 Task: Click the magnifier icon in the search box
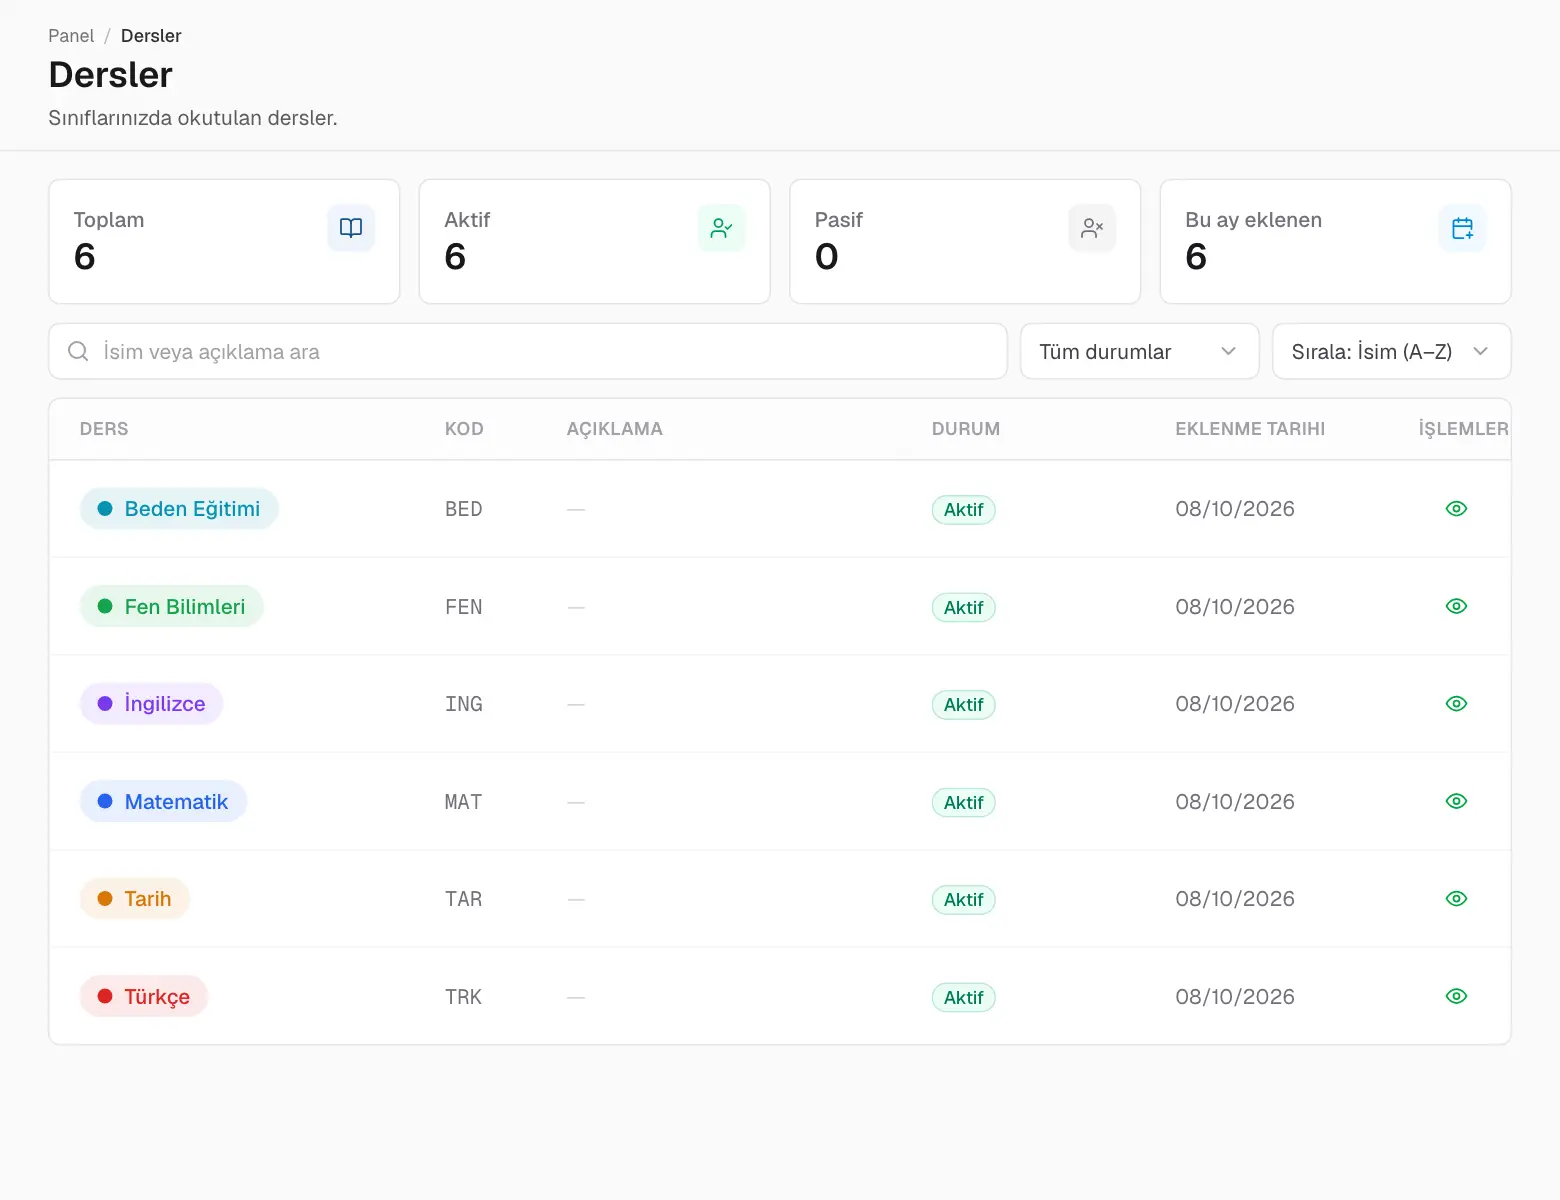[78, 351]
